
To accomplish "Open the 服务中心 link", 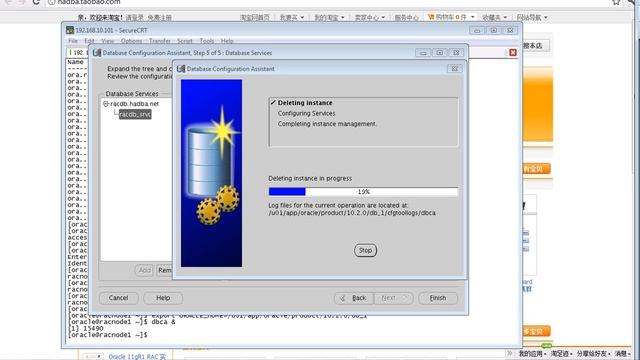I will pos(407,17).
